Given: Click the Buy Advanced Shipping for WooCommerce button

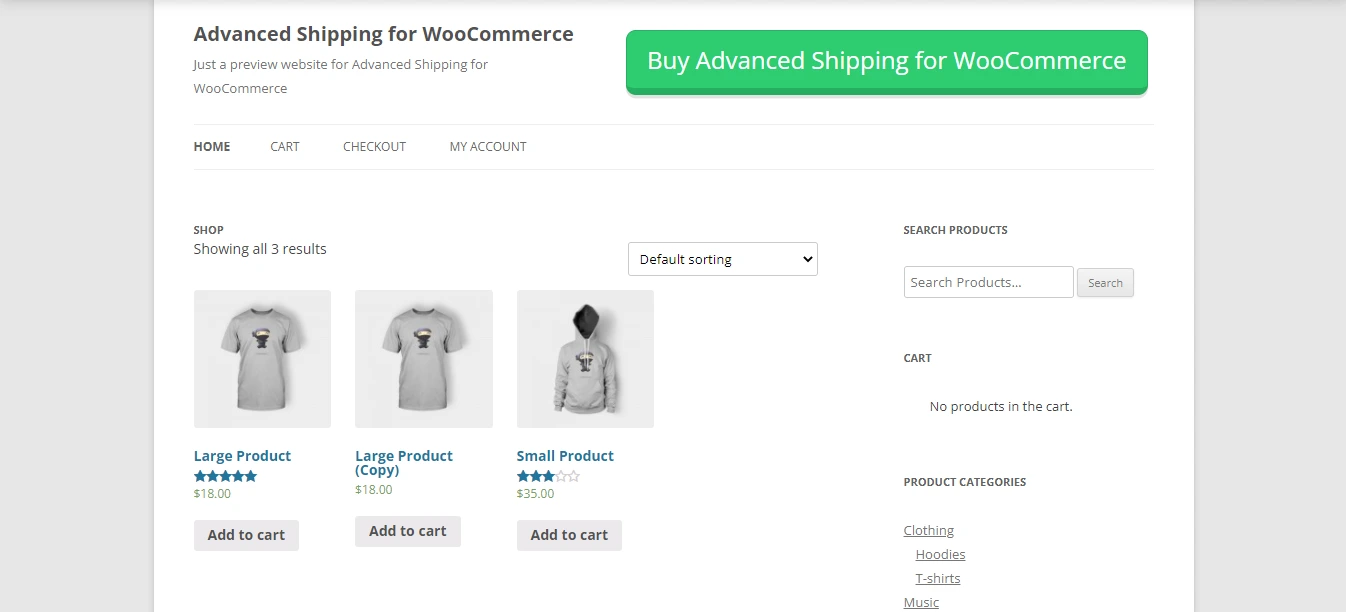Looking at the screenshot, I should click(x=886, y=61).
